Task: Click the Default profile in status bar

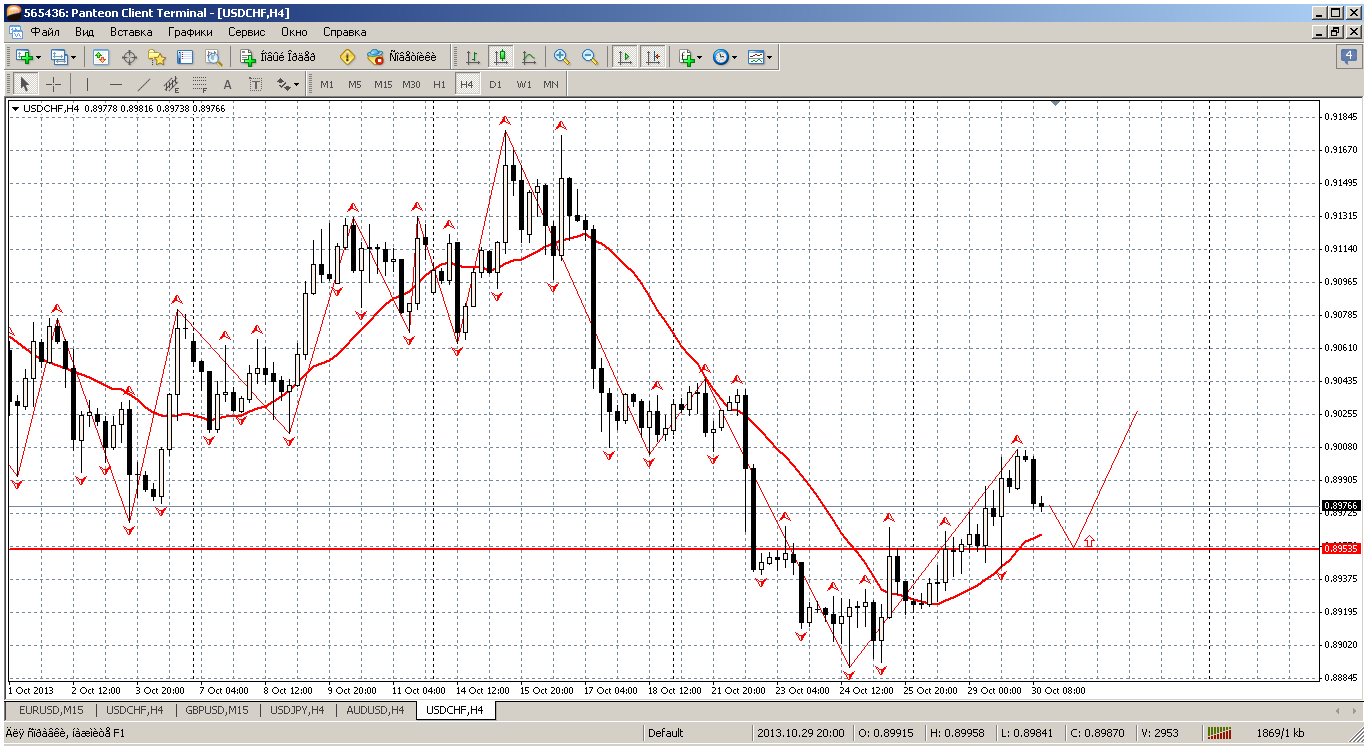Action: pyautogui.click(x=666, y=733)
